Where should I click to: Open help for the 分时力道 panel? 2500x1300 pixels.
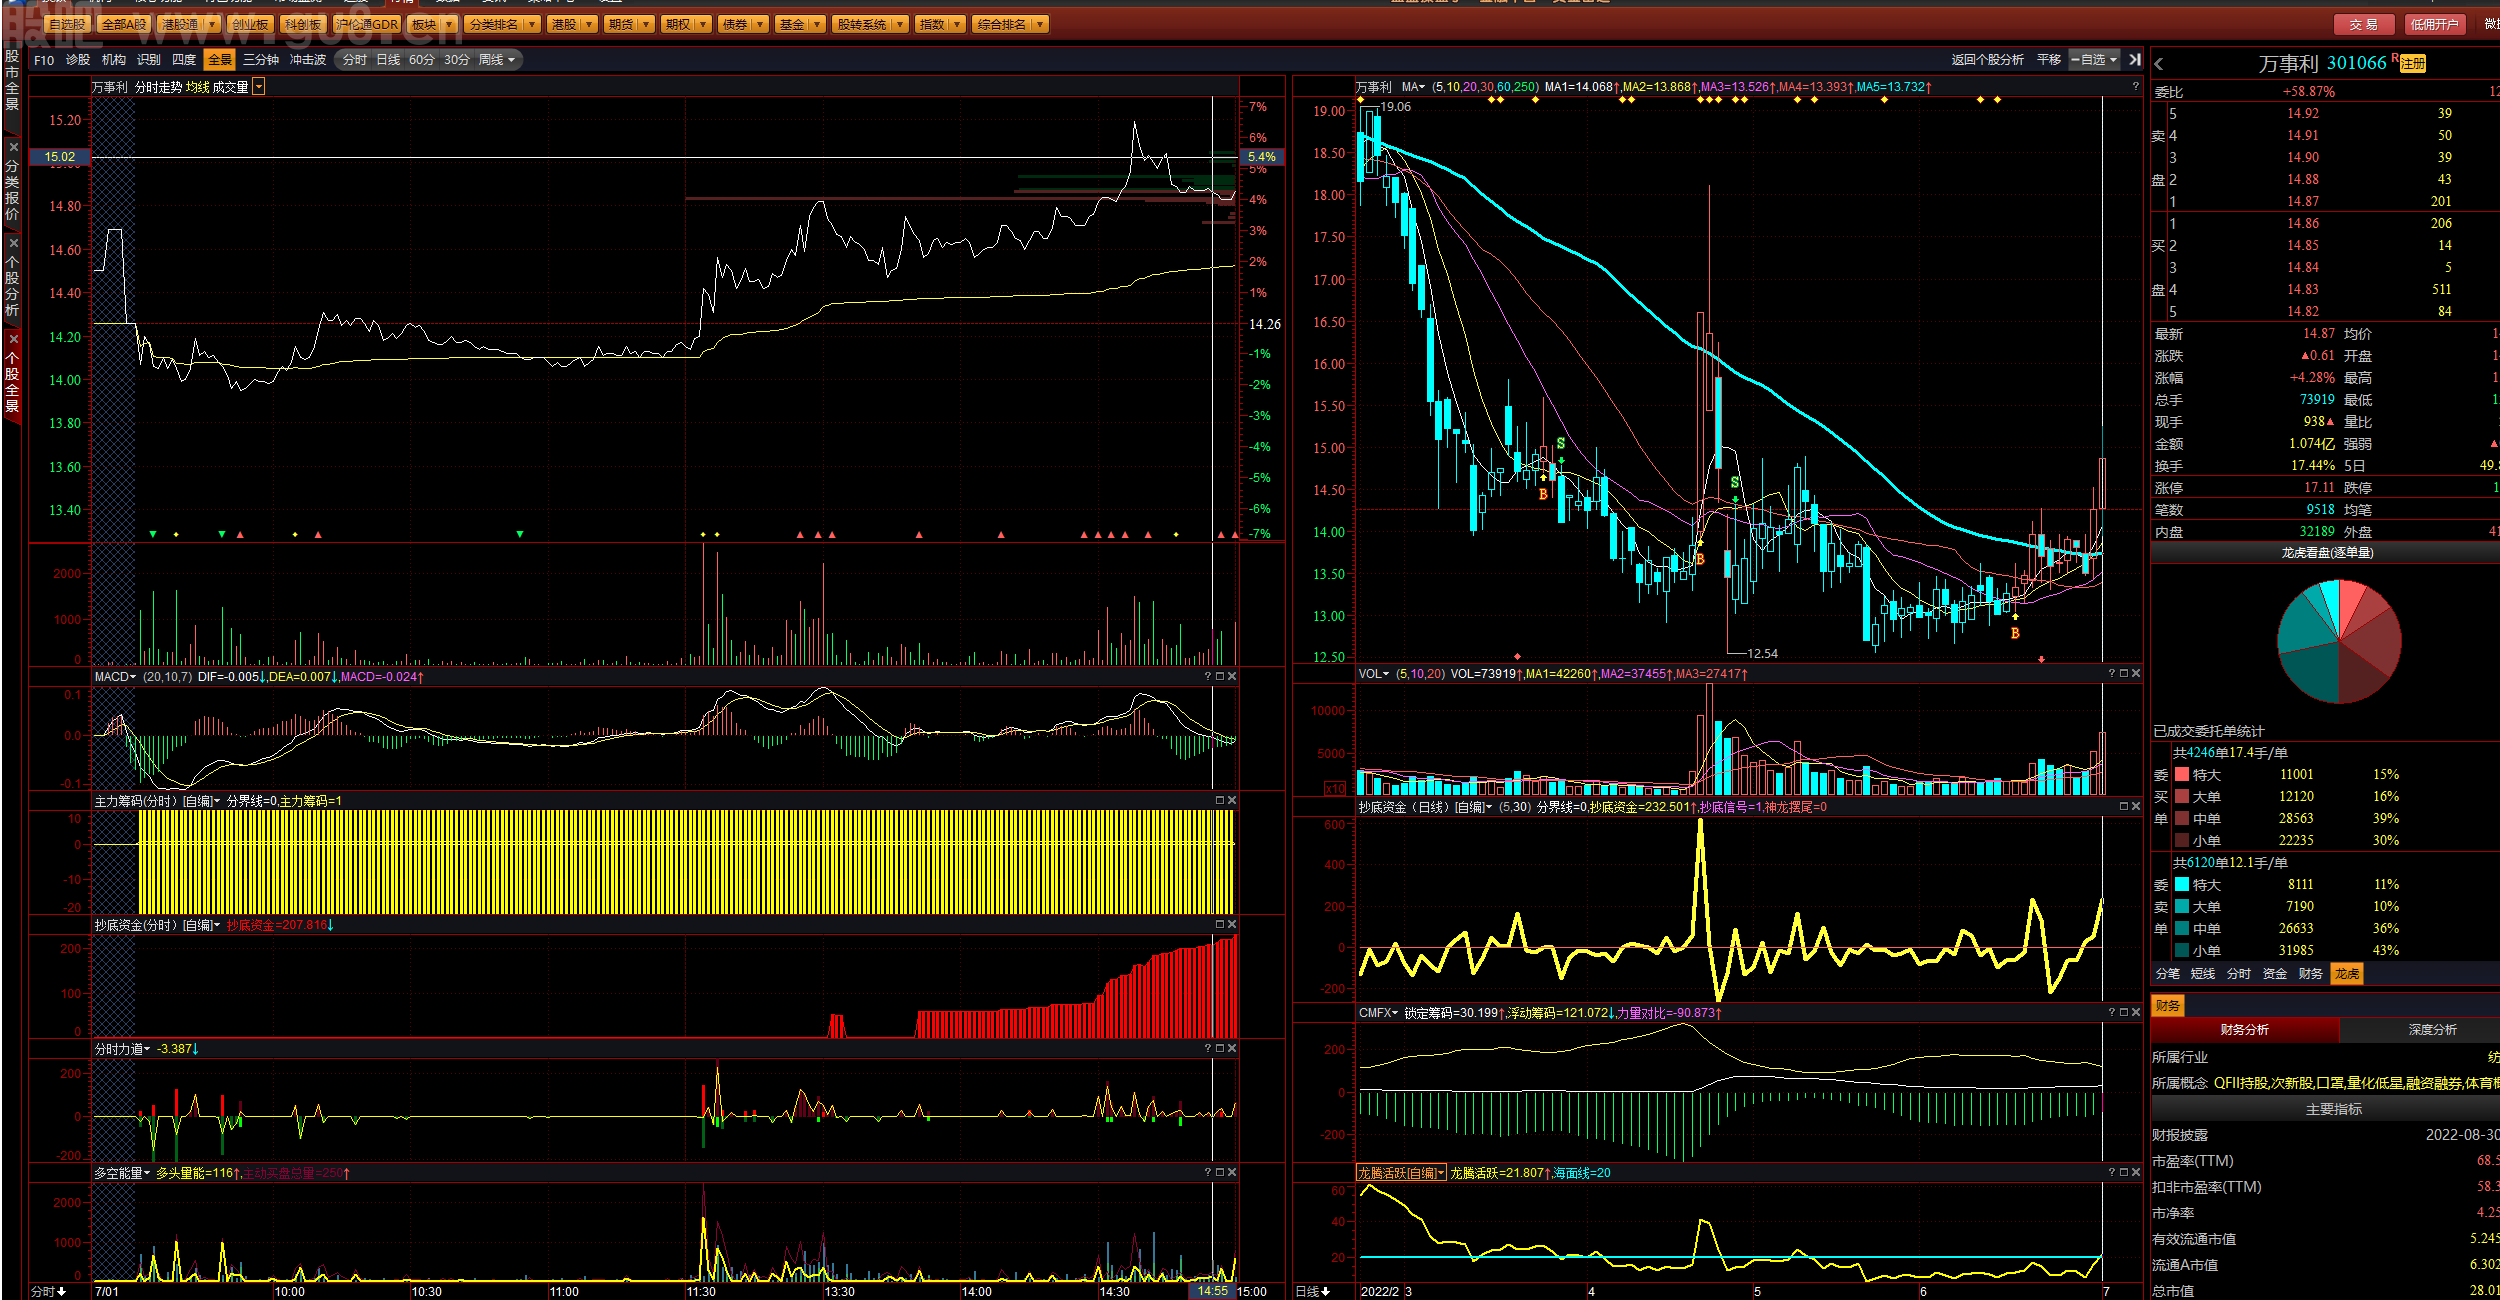[x=1208, y=1049]
